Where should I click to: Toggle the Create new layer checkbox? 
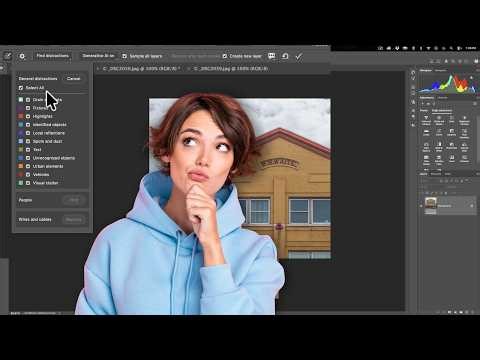click(x=225, y=56)
